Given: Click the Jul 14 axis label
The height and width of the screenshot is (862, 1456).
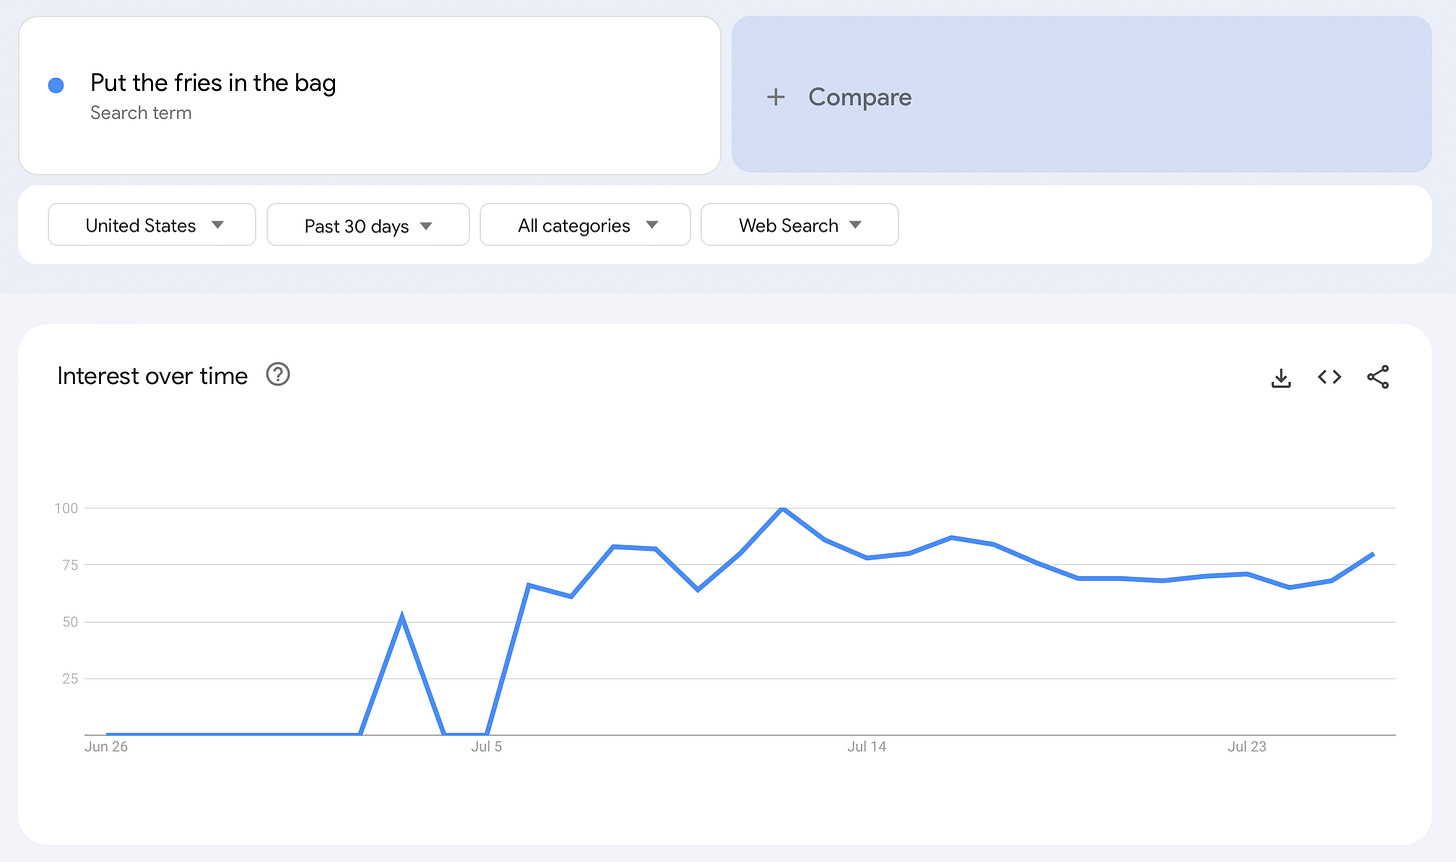Looking at the screenshot, I should [867, 746].
